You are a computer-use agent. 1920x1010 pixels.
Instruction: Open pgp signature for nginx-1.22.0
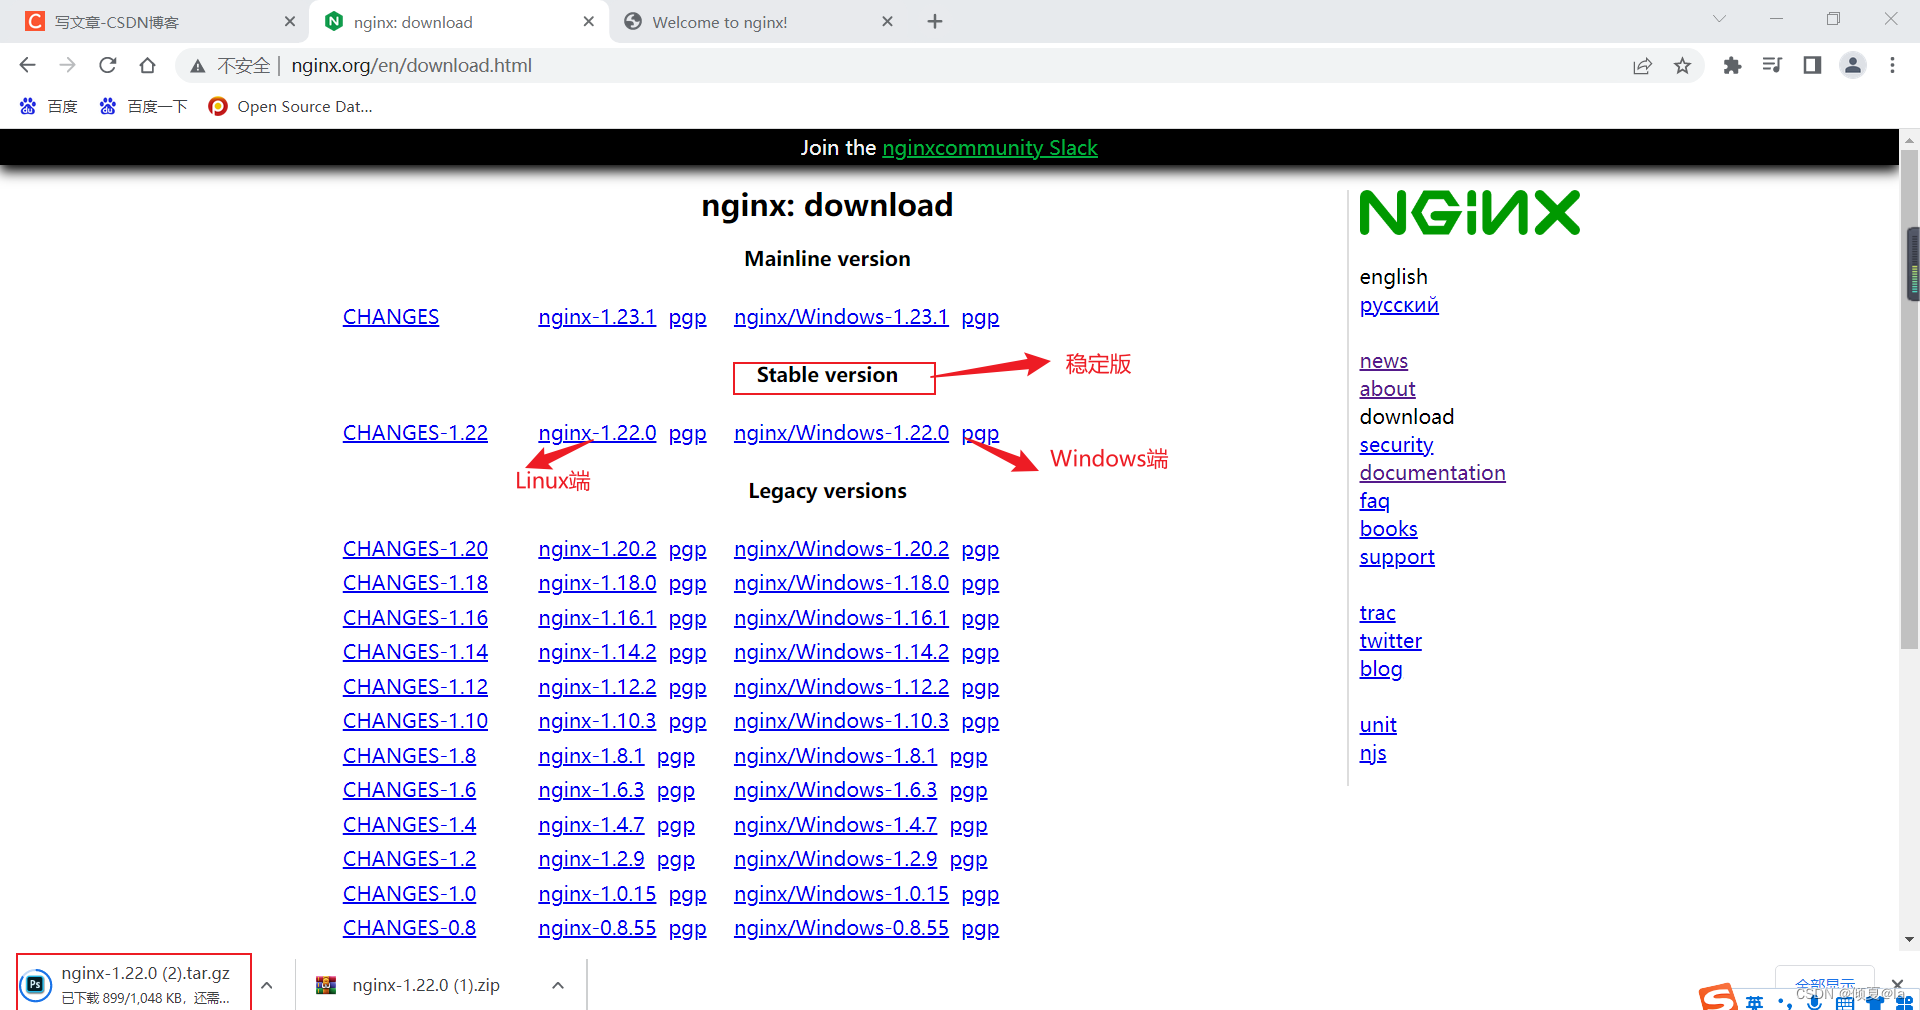click(687, 434)
